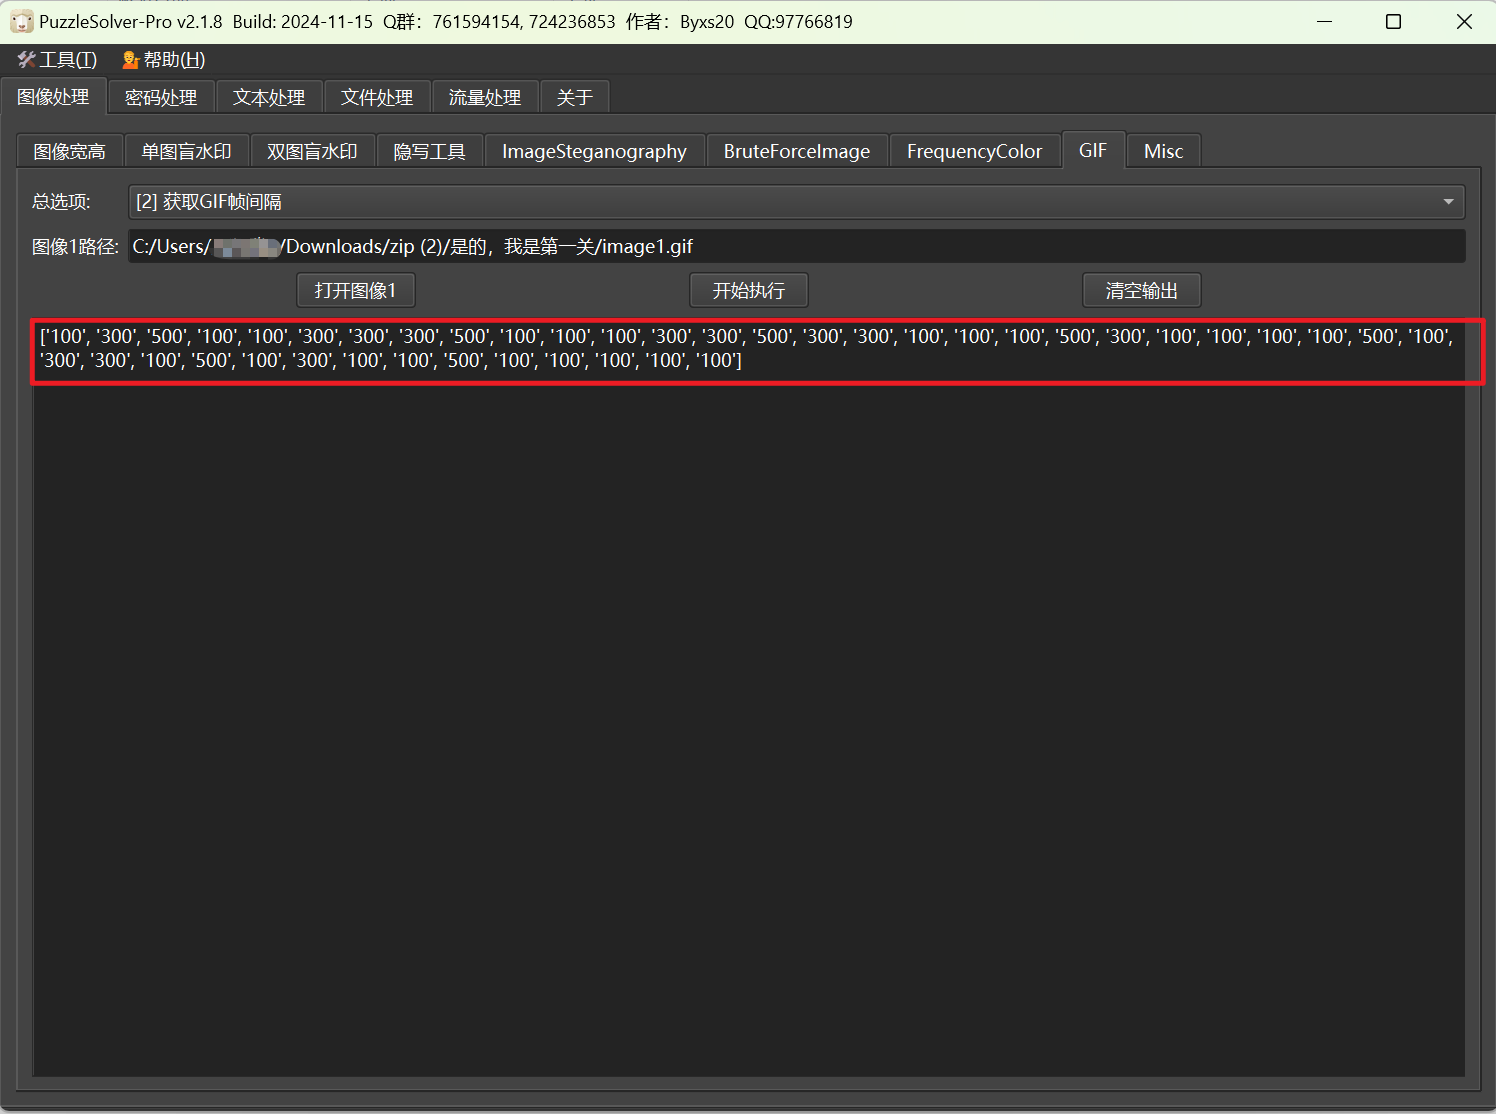Viewport: 1496px width, 1114px height.
Task: Switch to 单图盲水印 sub-tab
Action: 186,152
